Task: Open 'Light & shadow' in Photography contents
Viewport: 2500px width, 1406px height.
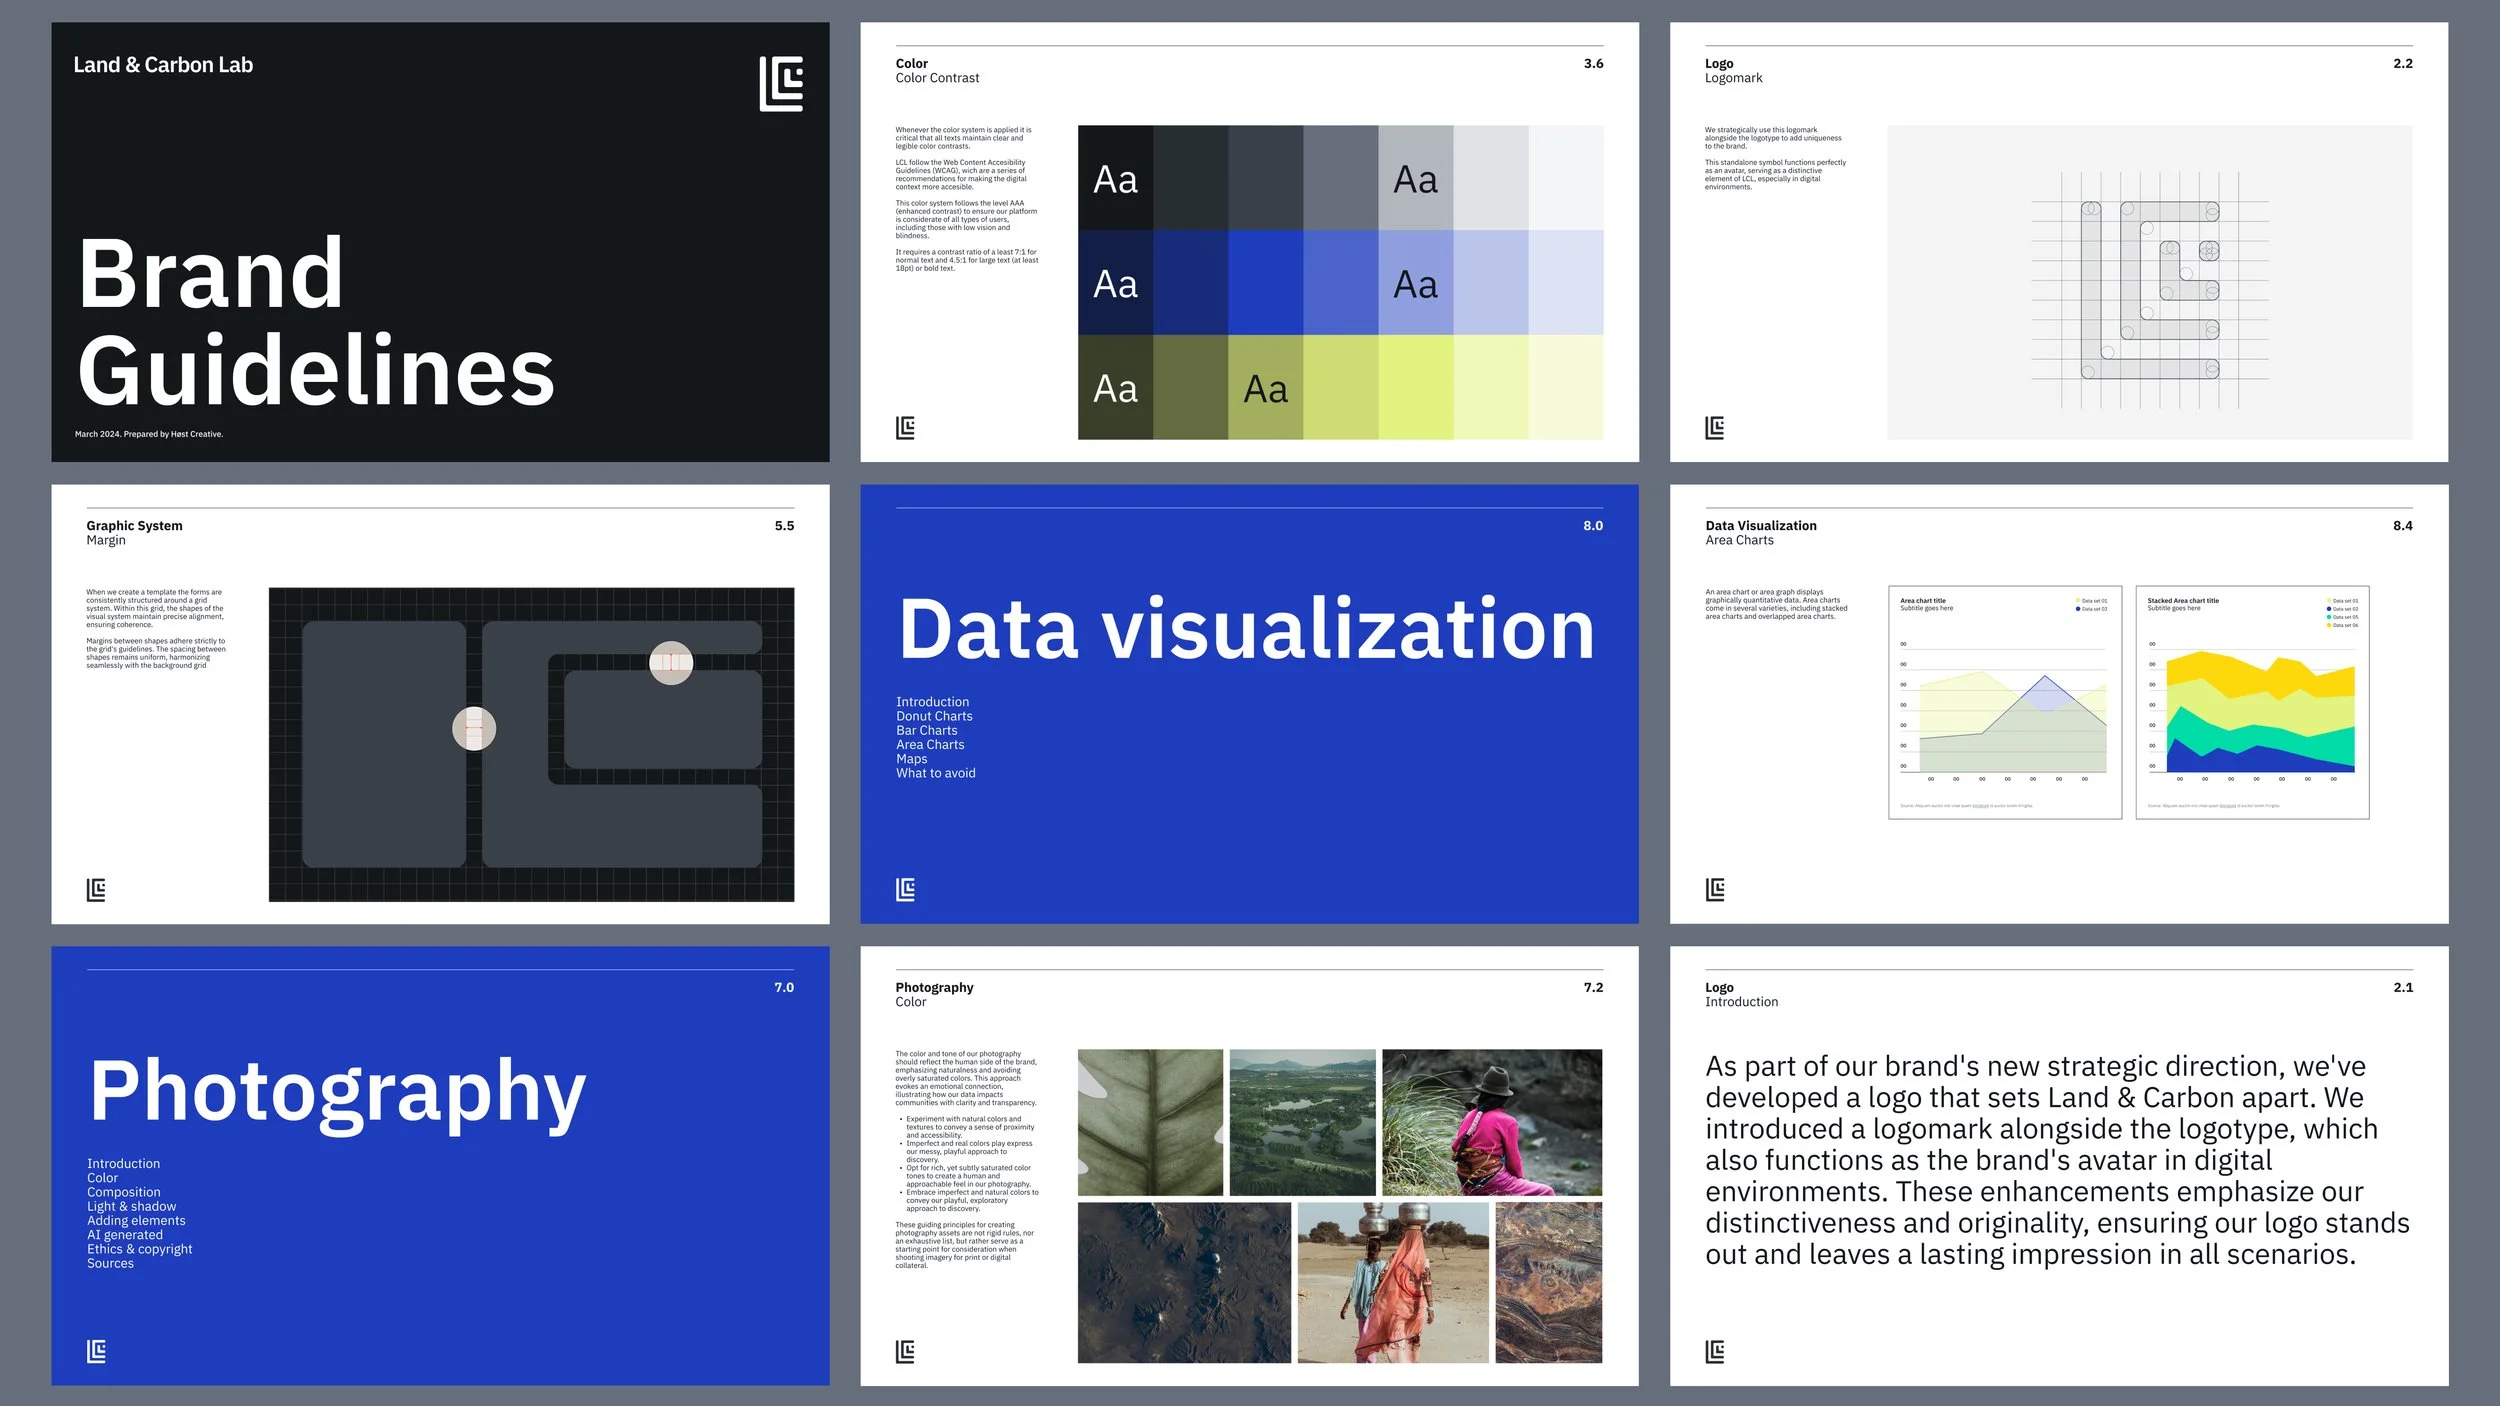Action: click(x=131, y=1206)
